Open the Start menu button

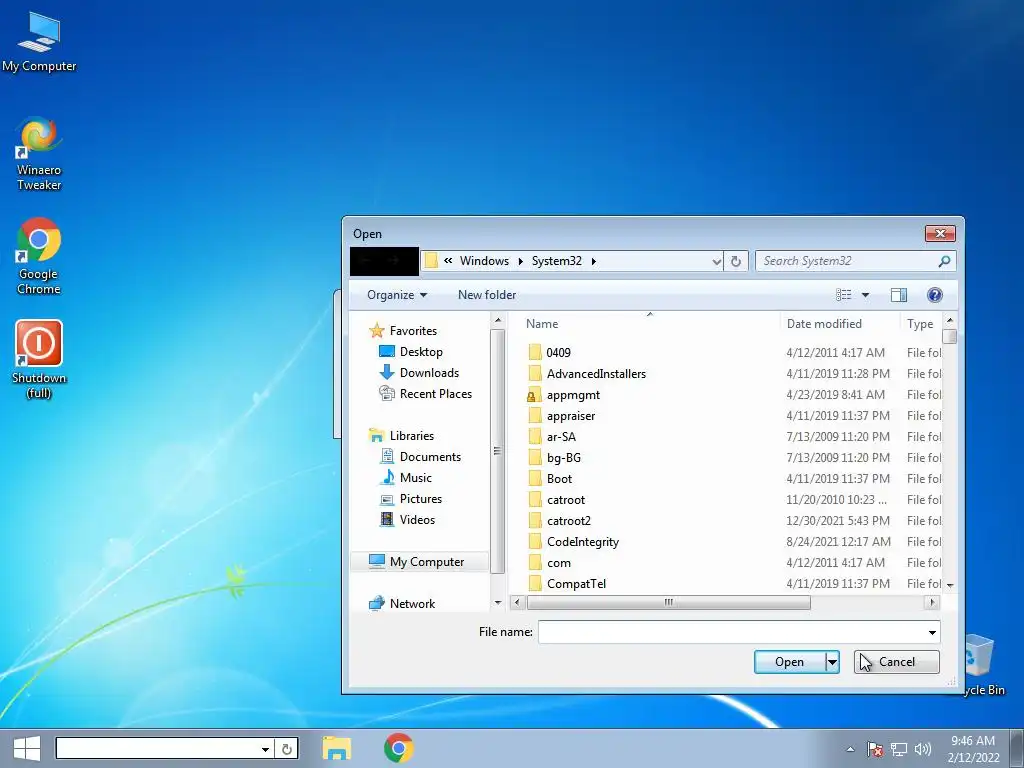point(26,748)
